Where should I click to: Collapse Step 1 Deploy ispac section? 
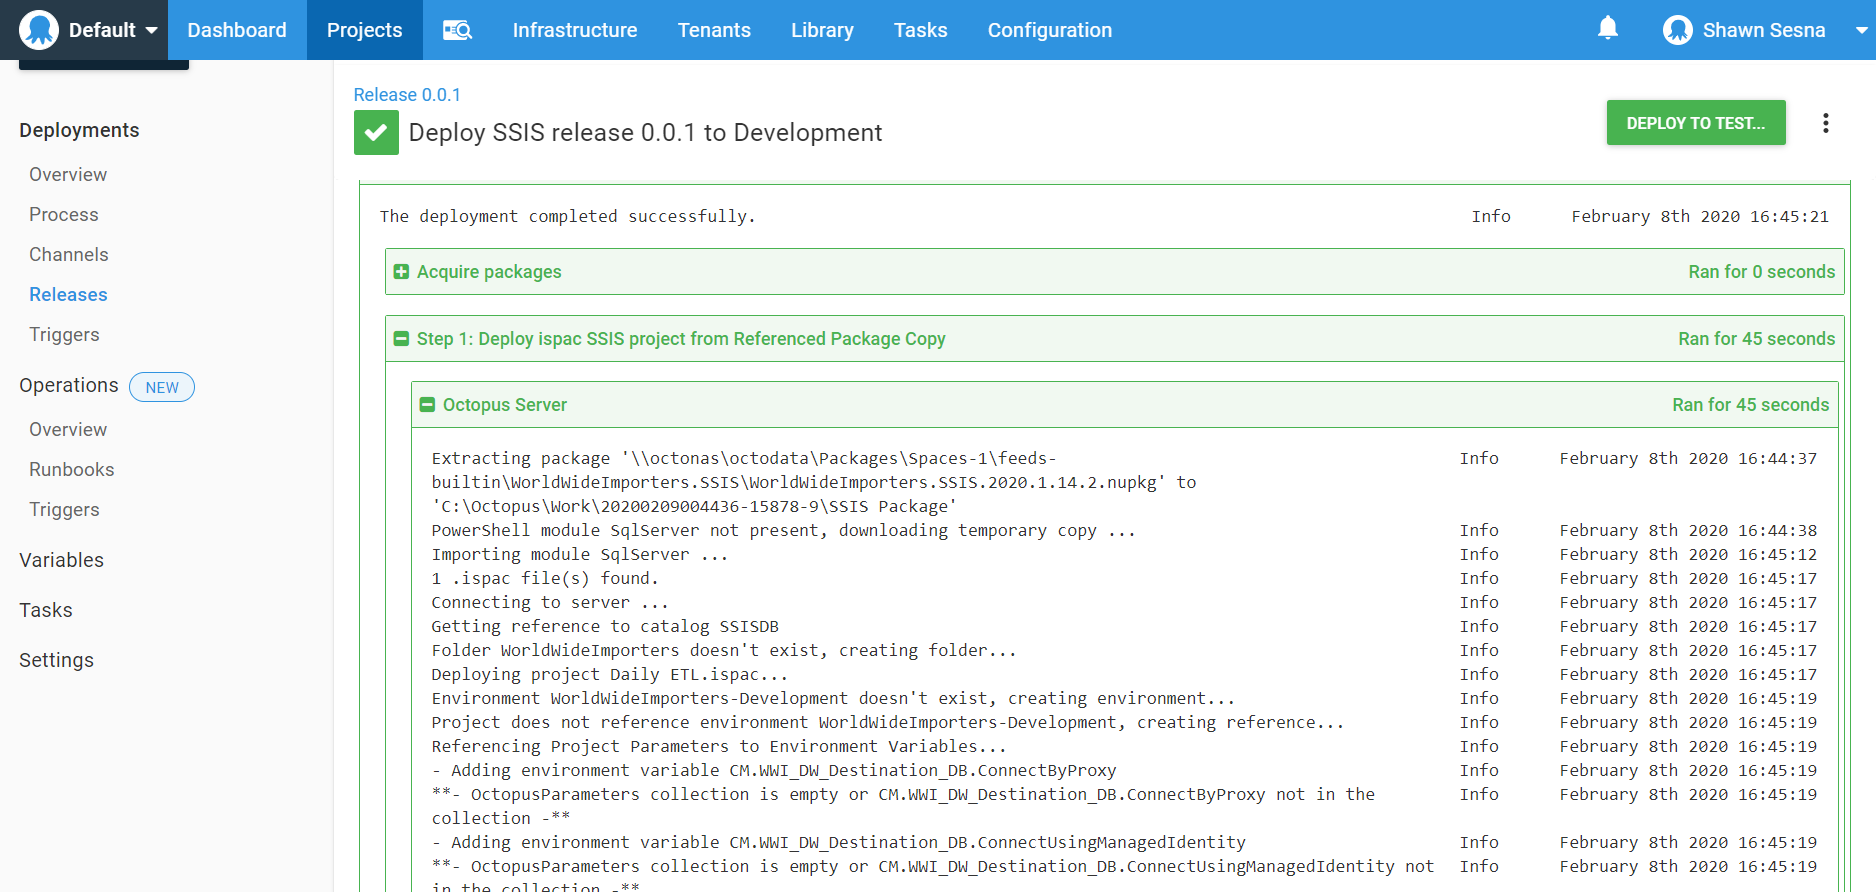pos(401,339)
